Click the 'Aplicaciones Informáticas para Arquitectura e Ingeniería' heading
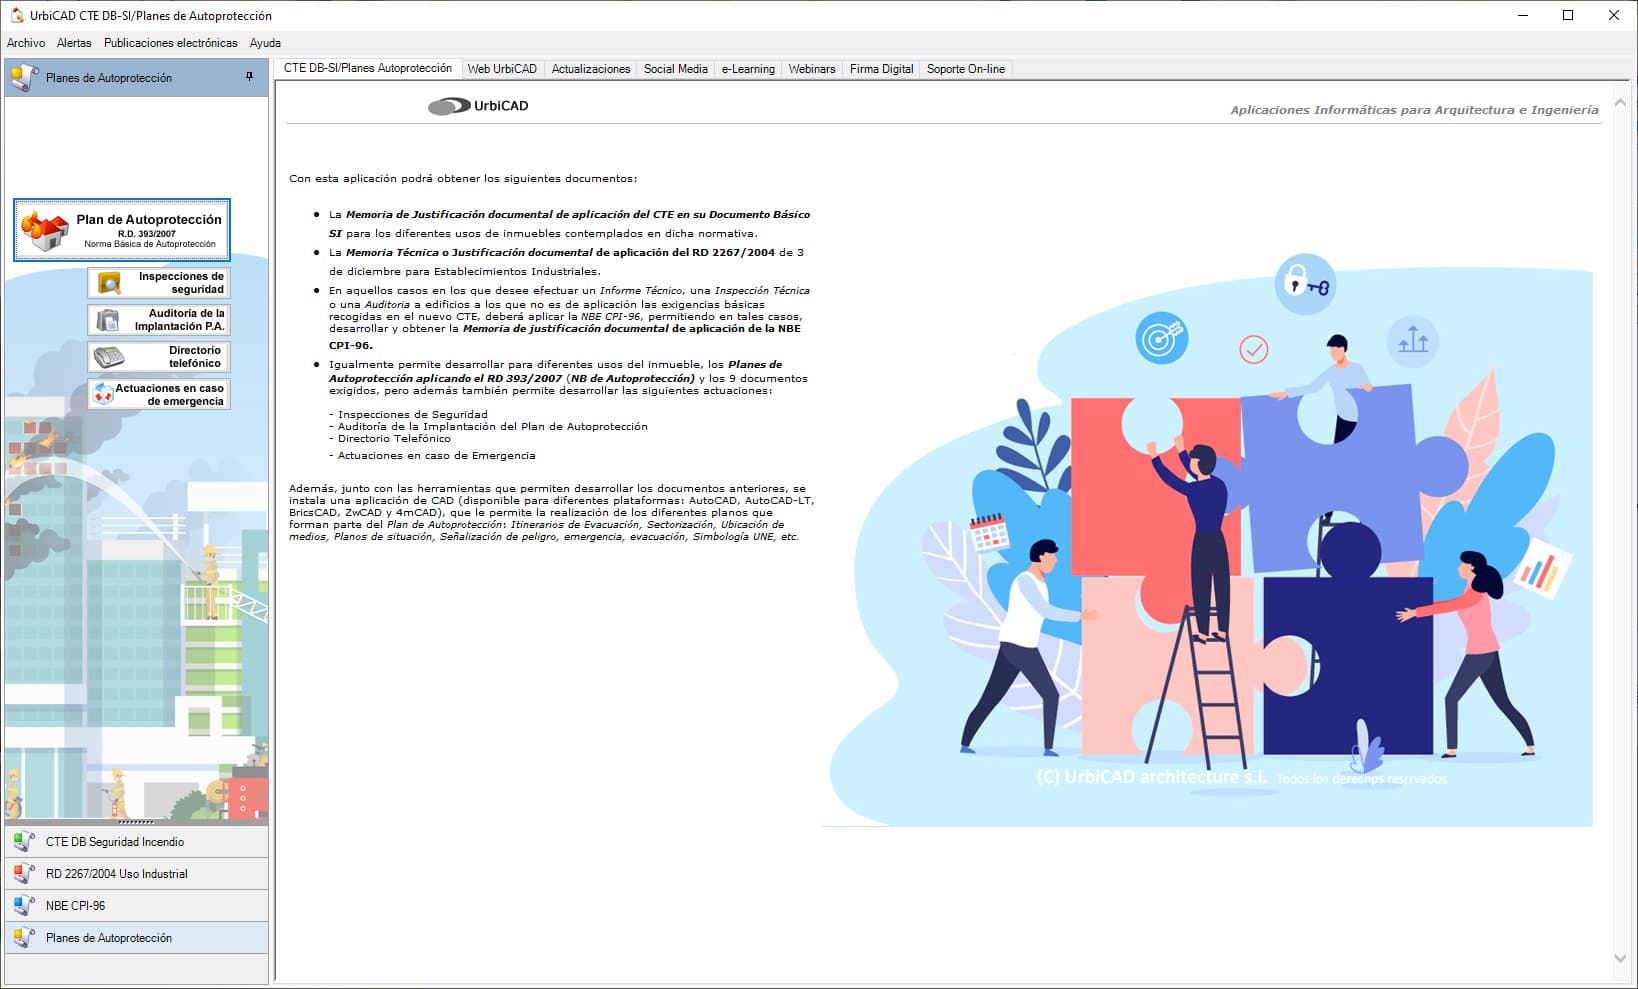This screenshot has width=1638, height=989. tap(1414, 110)
